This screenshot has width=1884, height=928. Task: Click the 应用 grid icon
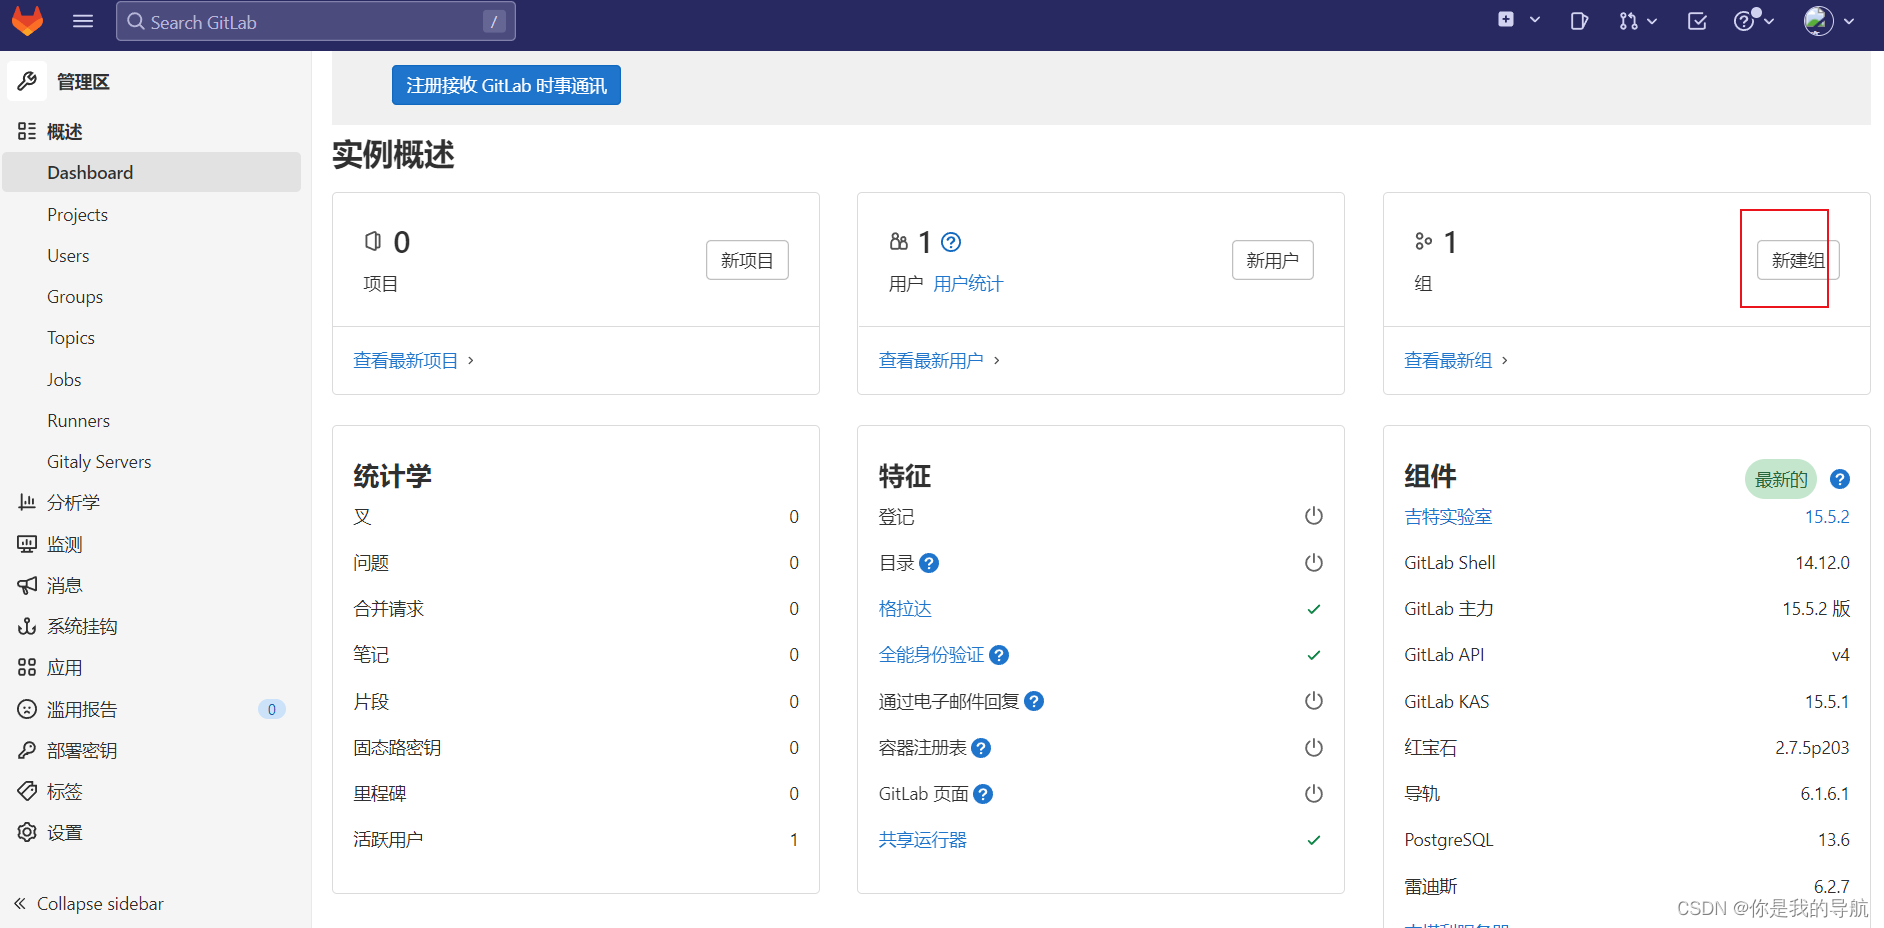(x=27, y=667)
